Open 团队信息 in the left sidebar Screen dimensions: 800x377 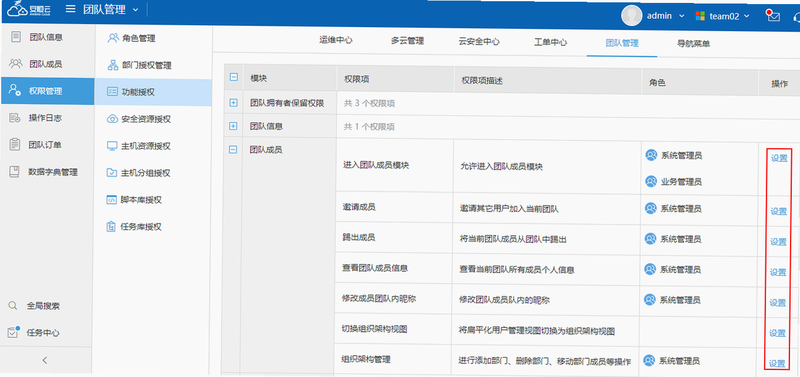pyautogui.click(x=46, y=37)
